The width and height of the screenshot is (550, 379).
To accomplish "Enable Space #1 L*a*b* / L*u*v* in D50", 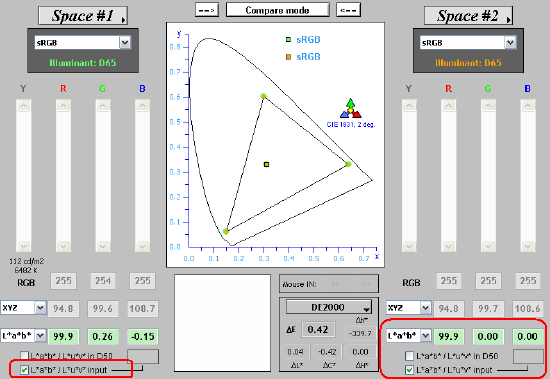I will [x=24, y=356].
